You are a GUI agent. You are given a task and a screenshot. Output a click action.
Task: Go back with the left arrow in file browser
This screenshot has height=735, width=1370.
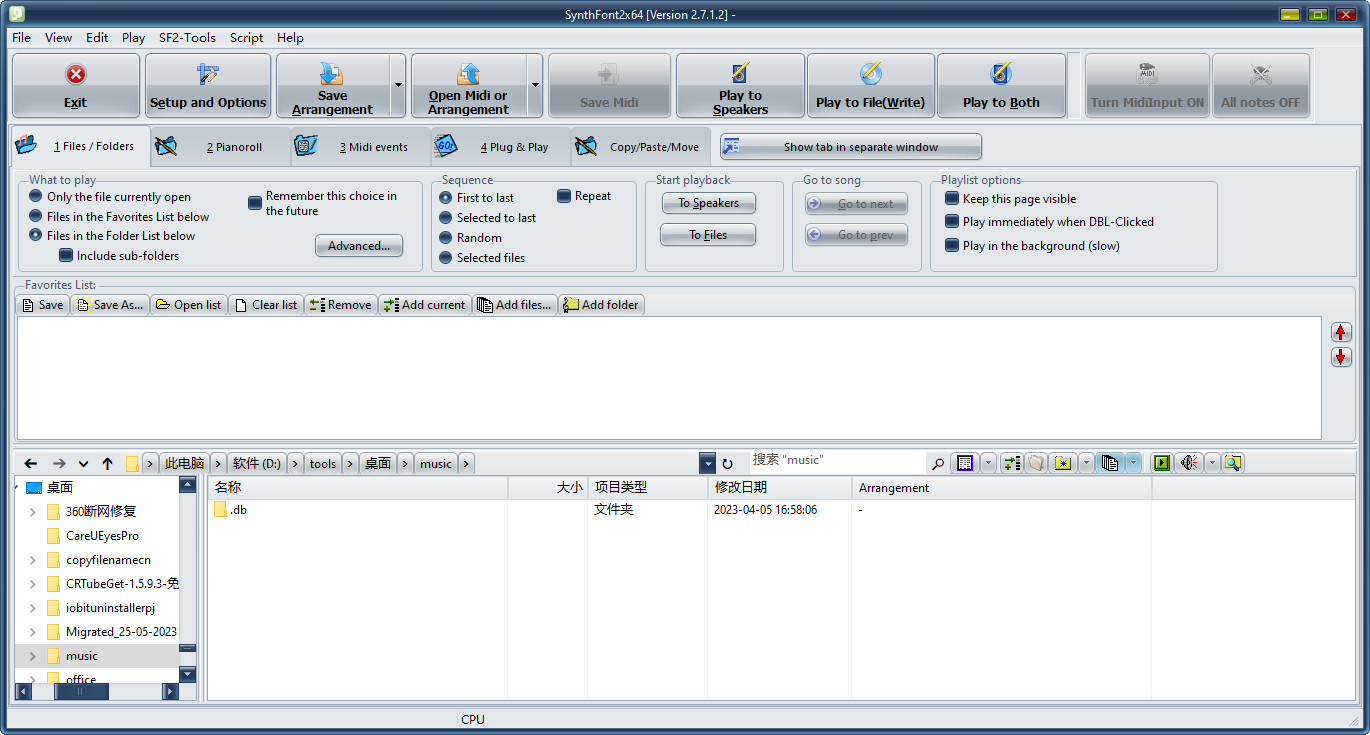pos(31,463)
